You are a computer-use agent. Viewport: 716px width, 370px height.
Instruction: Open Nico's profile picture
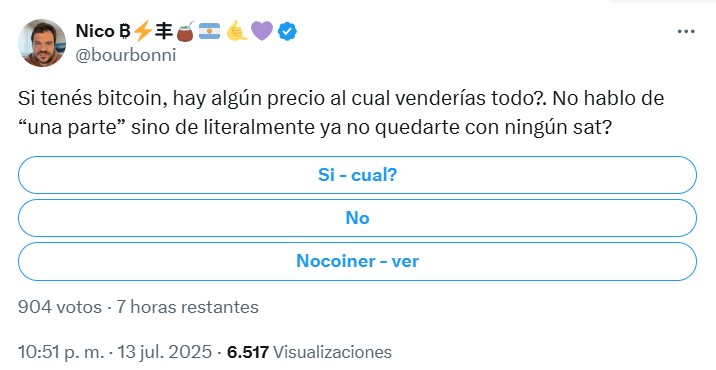42,43
